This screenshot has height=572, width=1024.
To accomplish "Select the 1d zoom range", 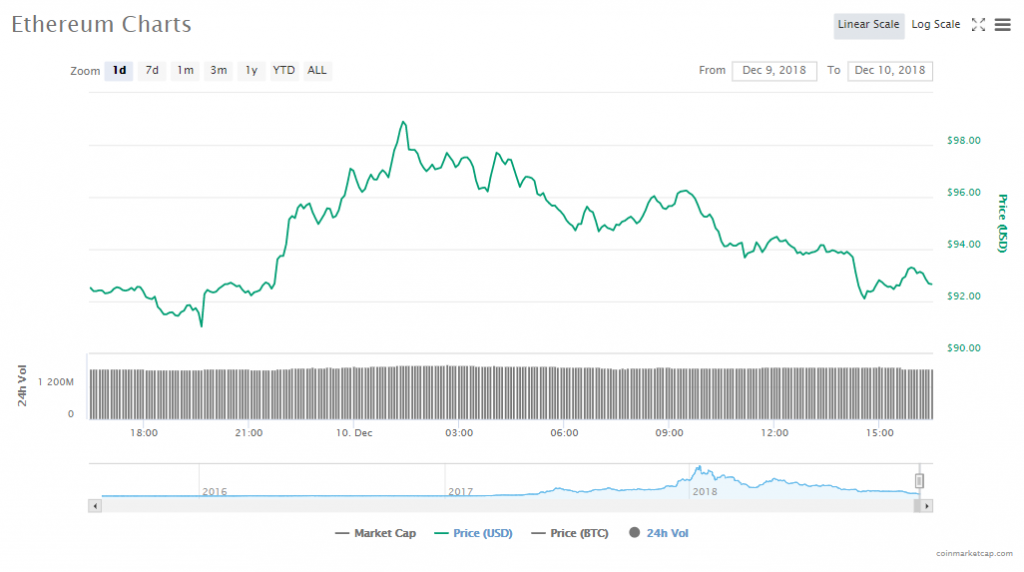I will click(x=119, y=71).
